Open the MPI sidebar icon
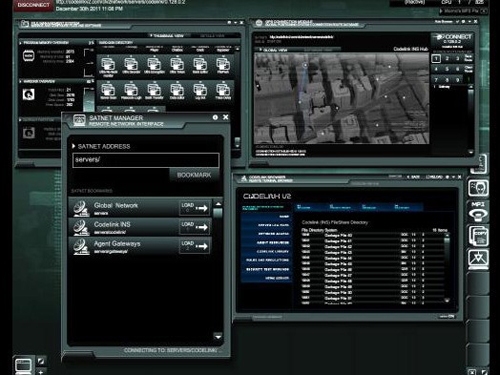 [x=478, y=211]
